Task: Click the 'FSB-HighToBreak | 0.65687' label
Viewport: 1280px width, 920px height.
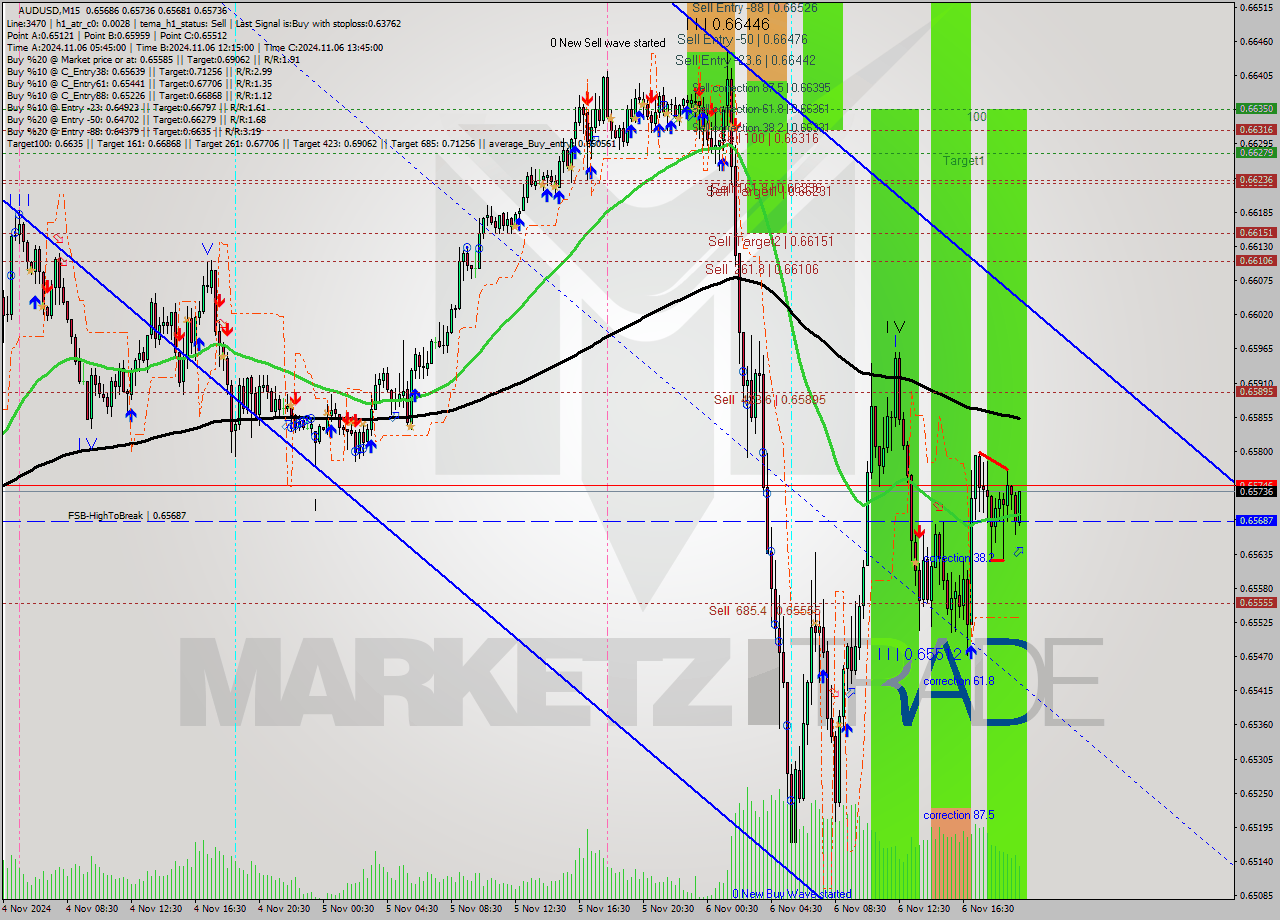Action: coord(127,515)
